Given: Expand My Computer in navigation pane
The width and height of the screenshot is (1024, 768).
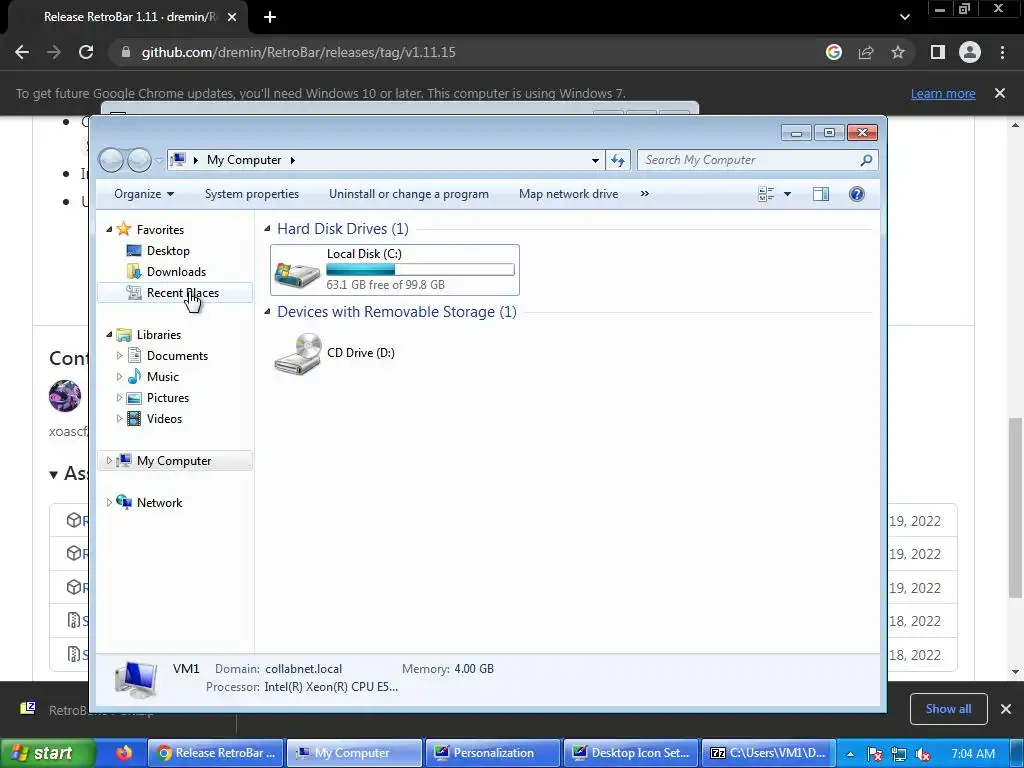Looking at the screenshot, I should pyautogui.click(x=109, y=461).
